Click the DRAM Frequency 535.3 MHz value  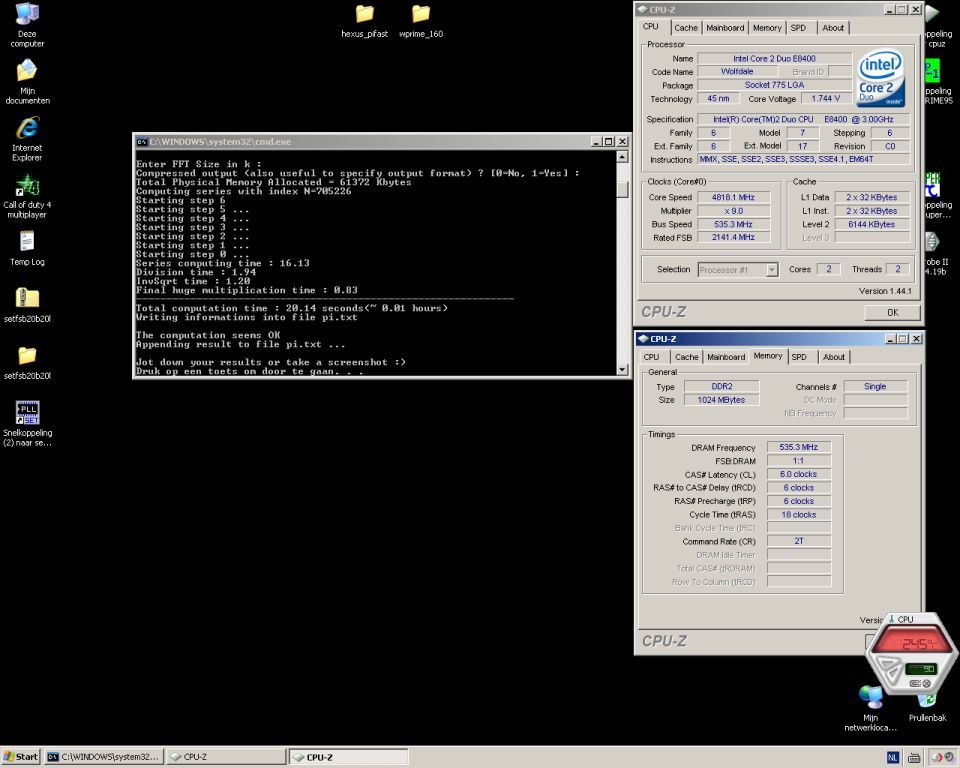tap(798, 447)
